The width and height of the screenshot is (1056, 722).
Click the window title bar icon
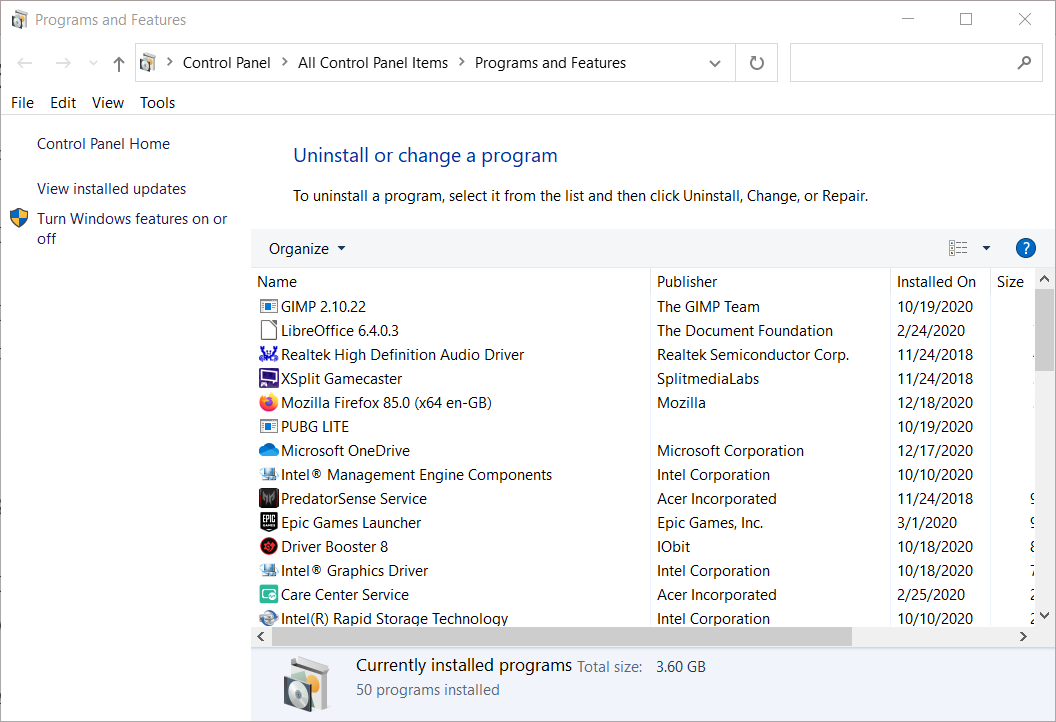(x=20, y=20)
